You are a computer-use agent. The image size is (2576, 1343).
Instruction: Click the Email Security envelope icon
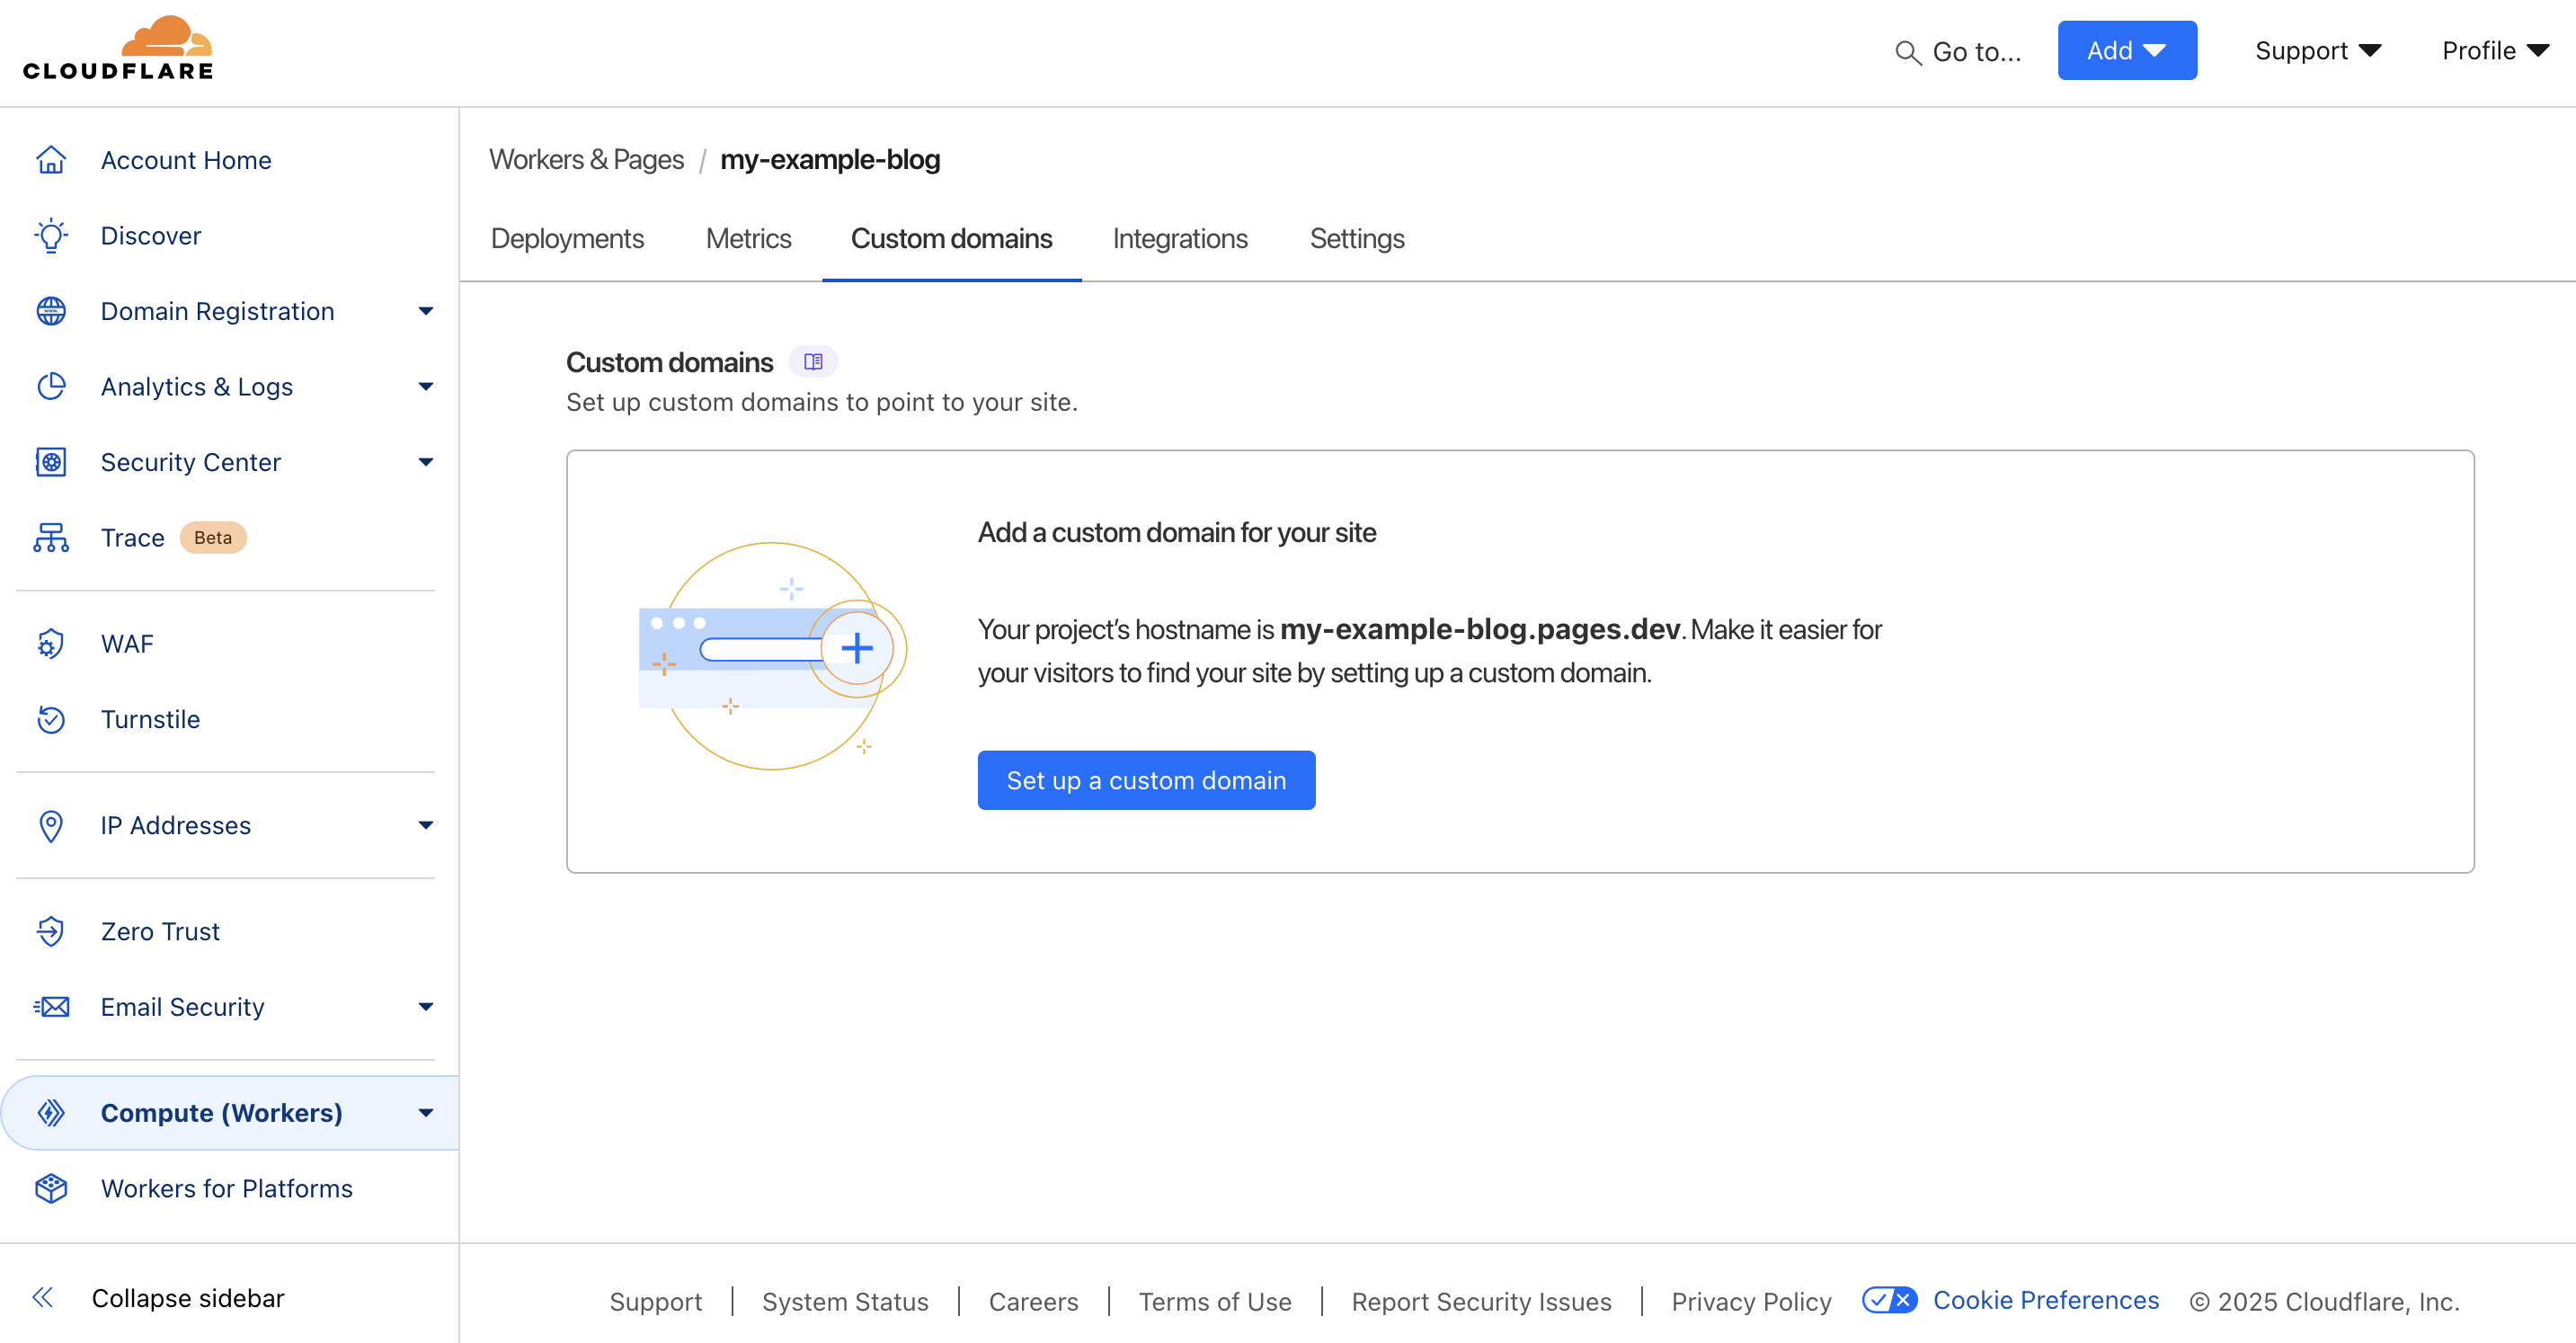click(51, 1007)
